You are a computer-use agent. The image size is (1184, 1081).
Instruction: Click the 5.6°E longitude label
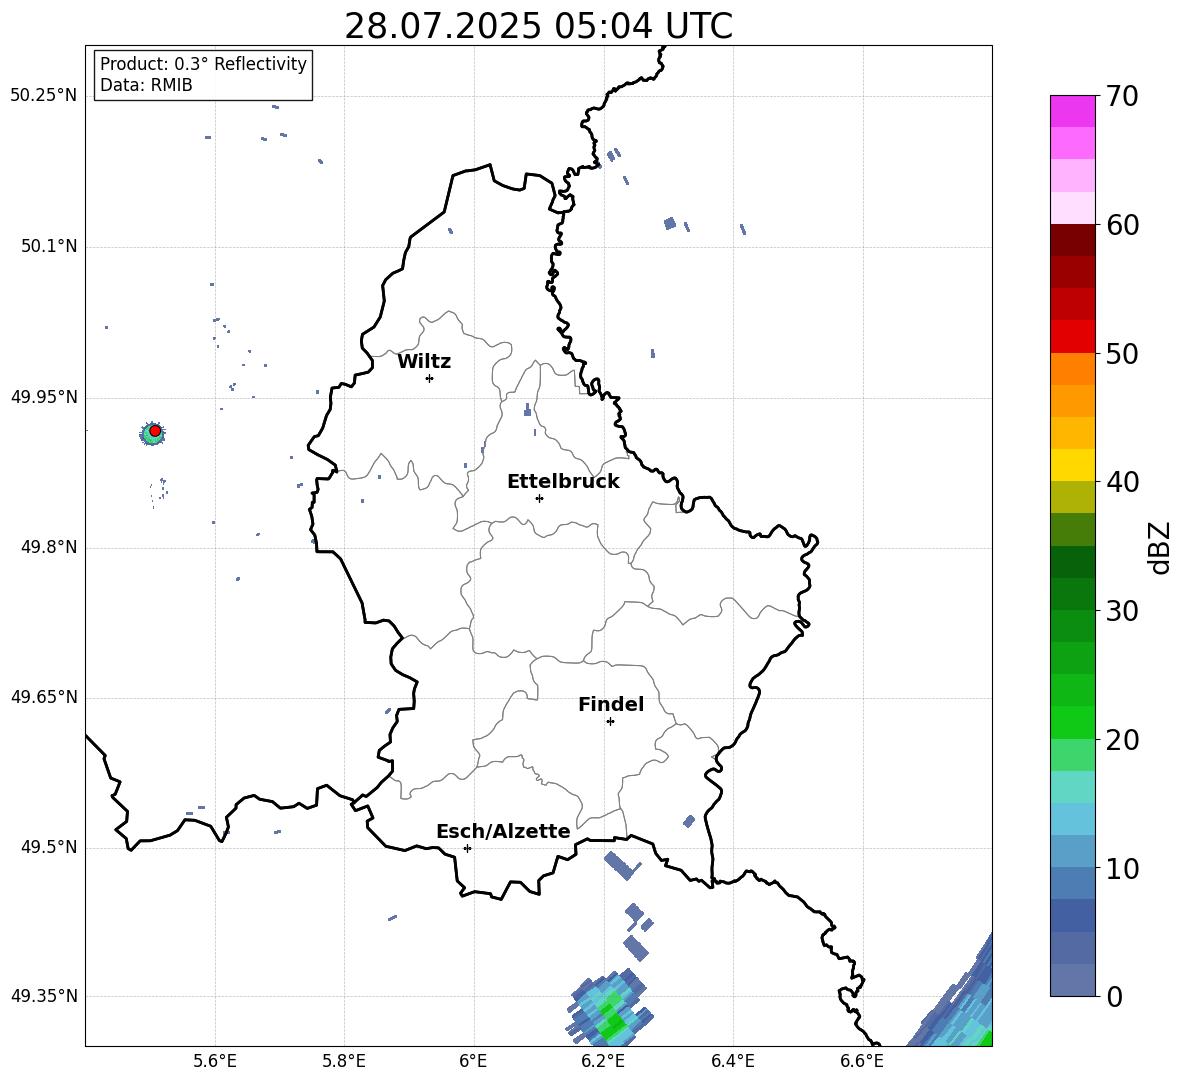[215, 1061]
